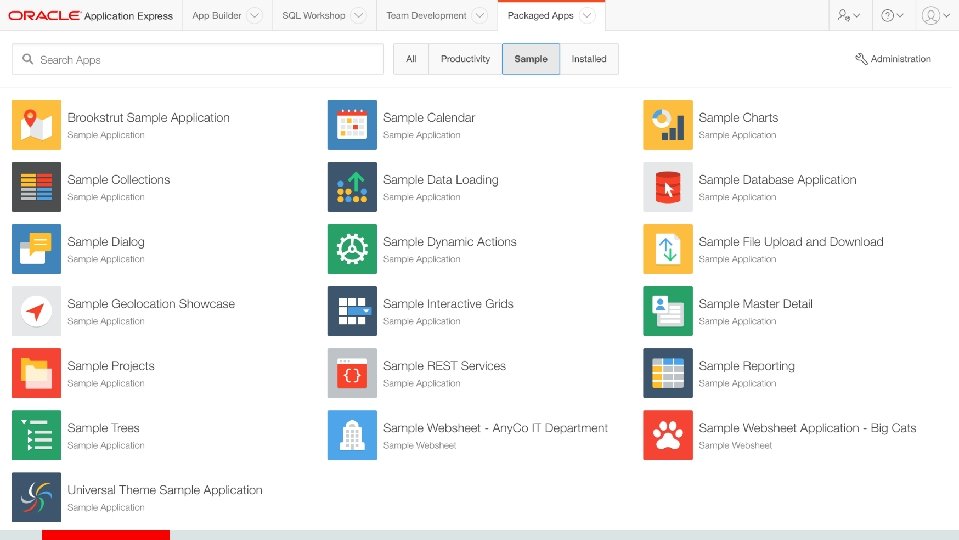The height and width of the screenshot is (540, 959).
Task: Click Sample Master Detail title
Action: [x=755, y=303]
